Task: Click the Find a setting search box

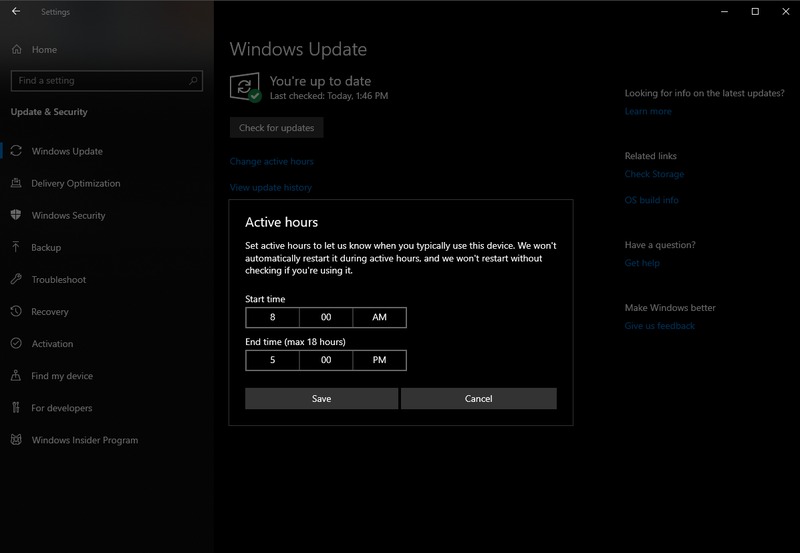Action: [98, 81]
